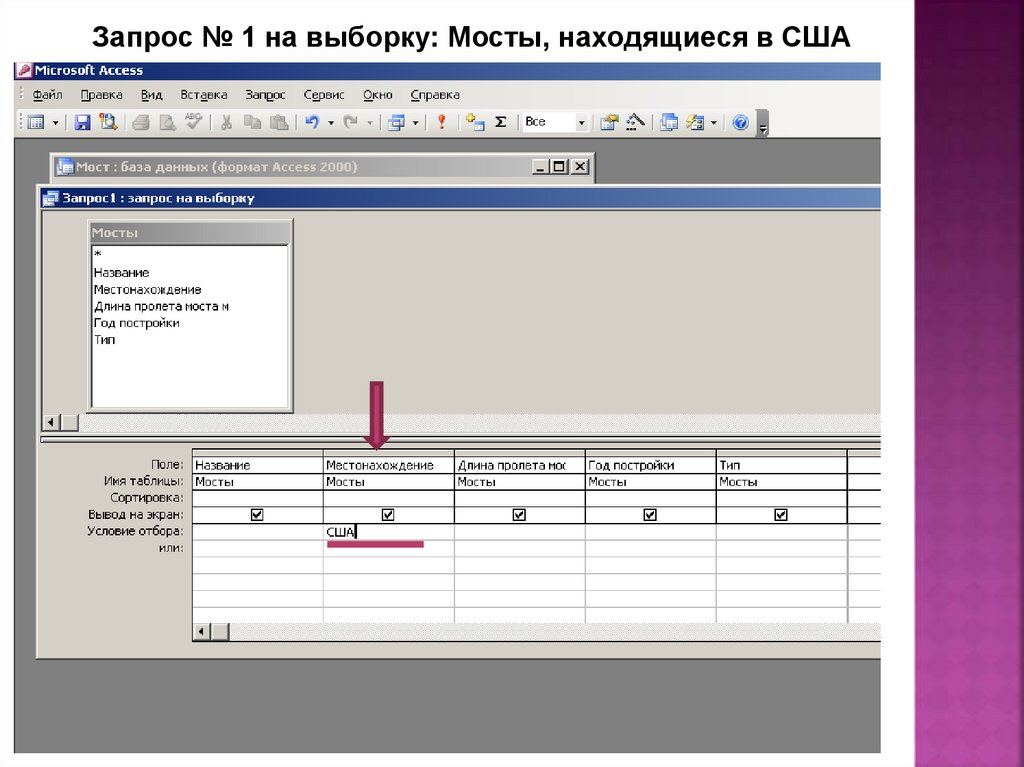Viewport: 1024px width, 767px height.
Task: Click the Database Window icon
Action: 669,122
